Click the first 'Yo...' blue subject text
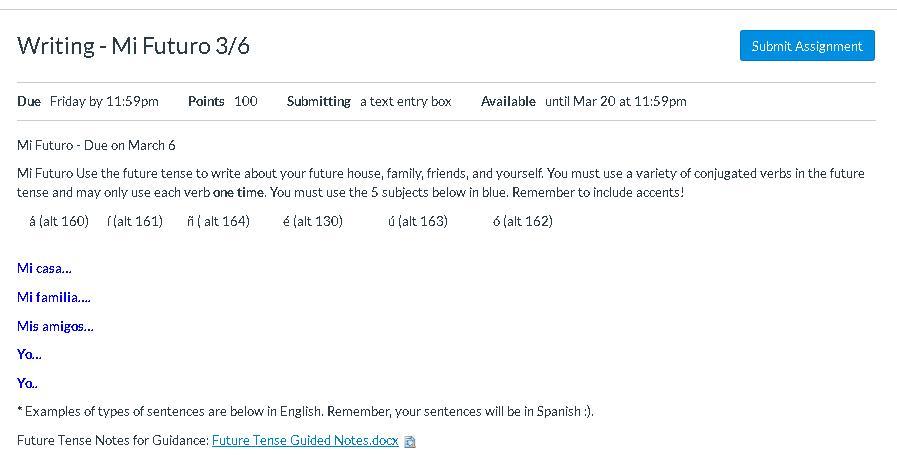 (29, 354)
